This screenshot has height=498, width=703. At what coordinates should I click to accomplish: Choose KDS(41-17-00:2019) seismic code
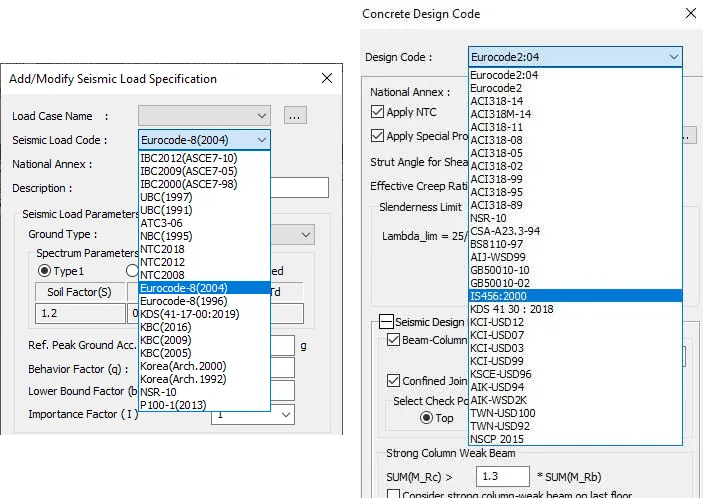204,314
